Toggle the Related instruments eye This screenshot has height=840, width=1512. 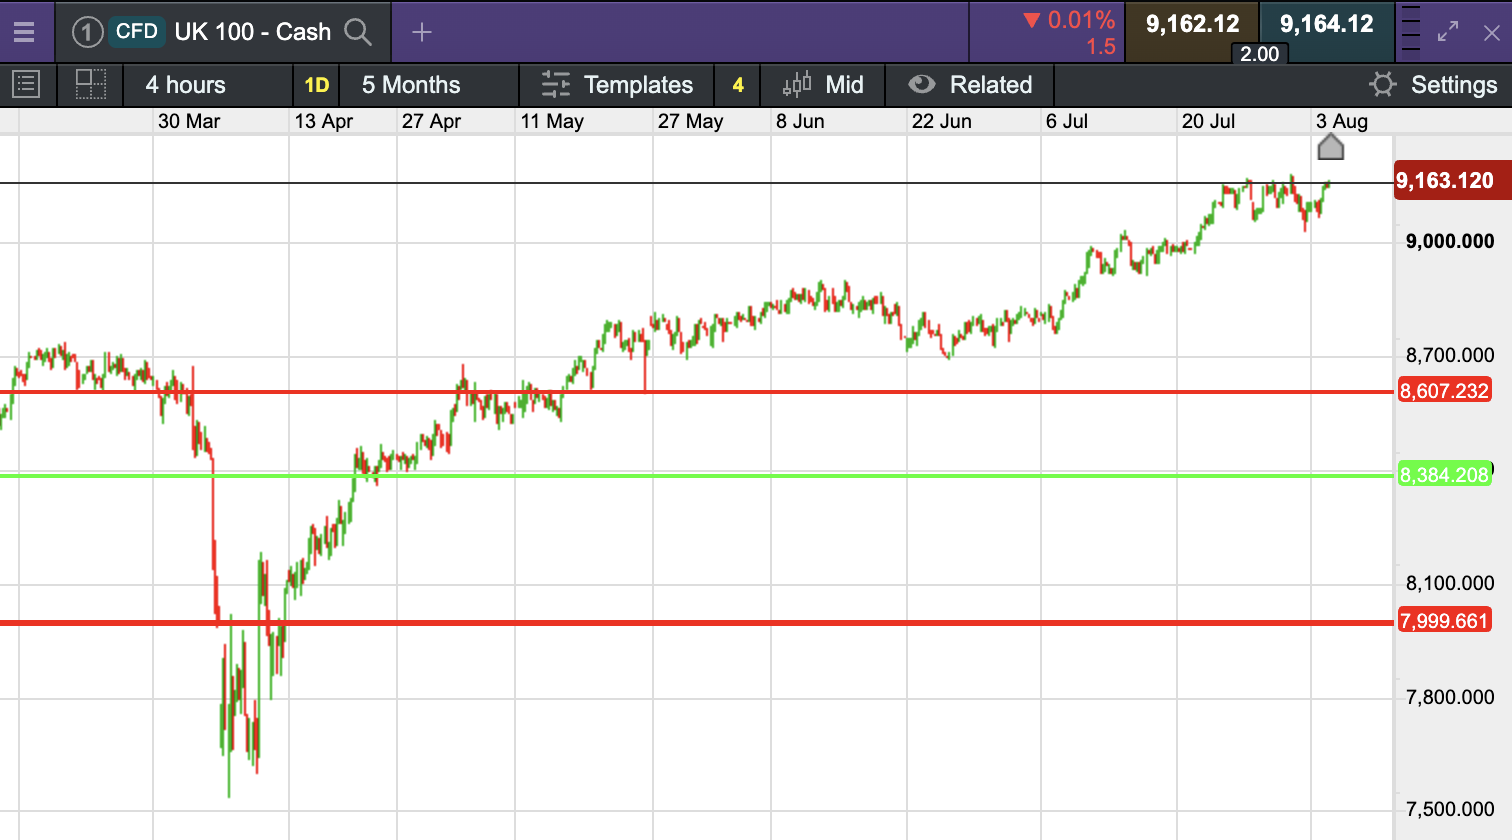[921, 85]
